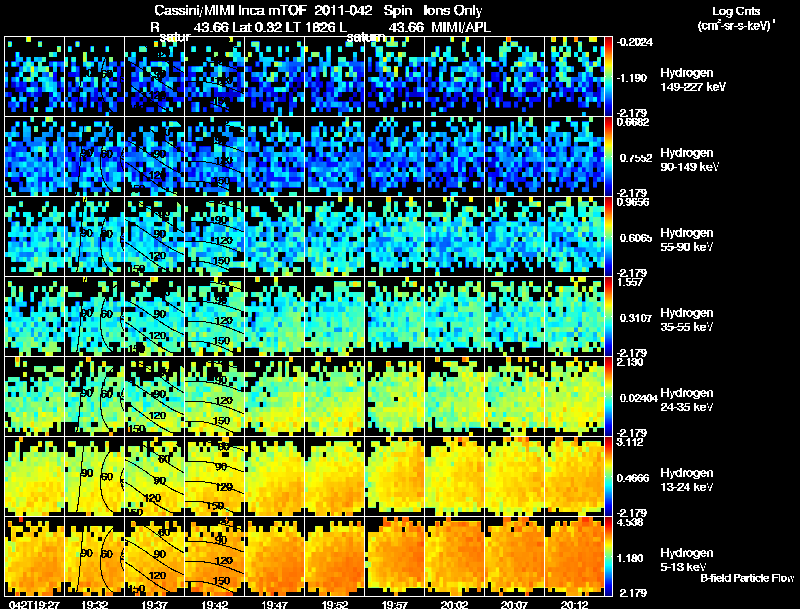Click the '20:07' time axis label
Viewport: 800px width, 609px height.
coord(514,604)
